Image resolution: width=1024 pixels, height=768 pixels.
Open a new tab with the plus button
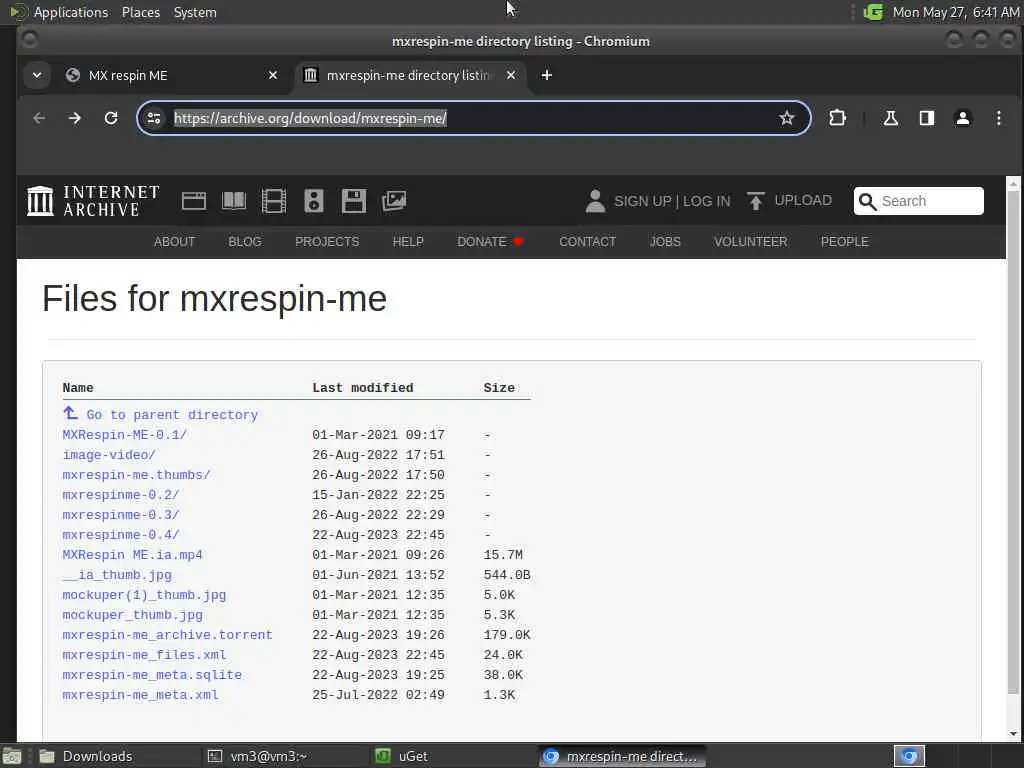click(547, 75)
